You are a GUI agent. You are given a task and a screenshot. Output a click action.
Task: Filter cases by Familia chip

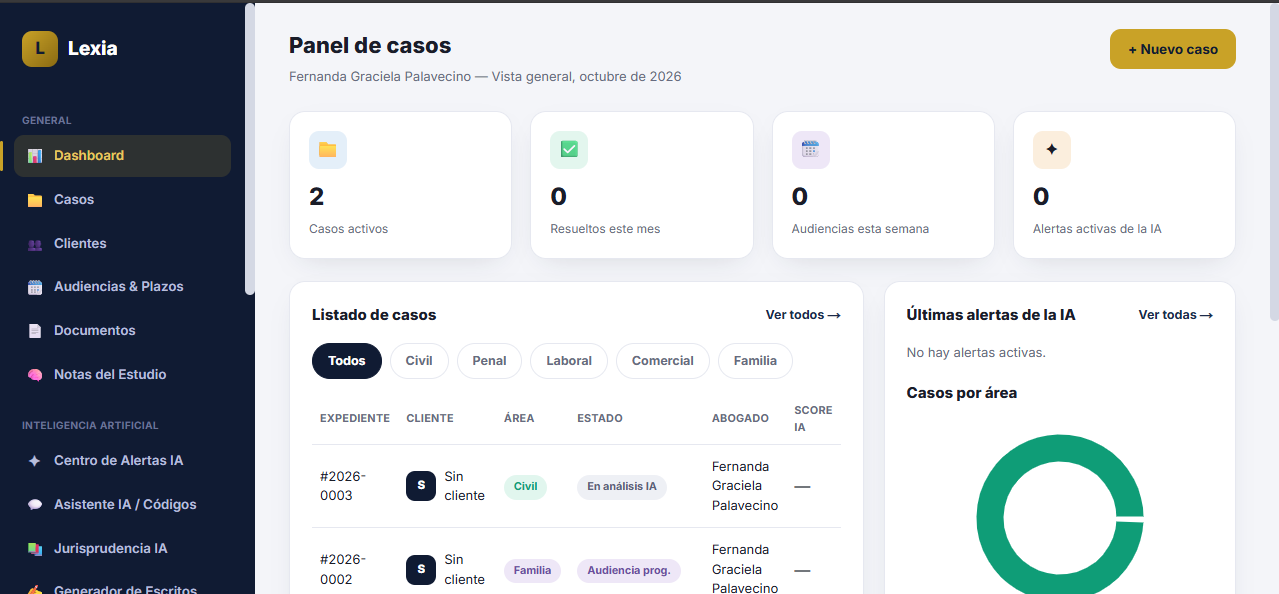click(x=755, y=361)
